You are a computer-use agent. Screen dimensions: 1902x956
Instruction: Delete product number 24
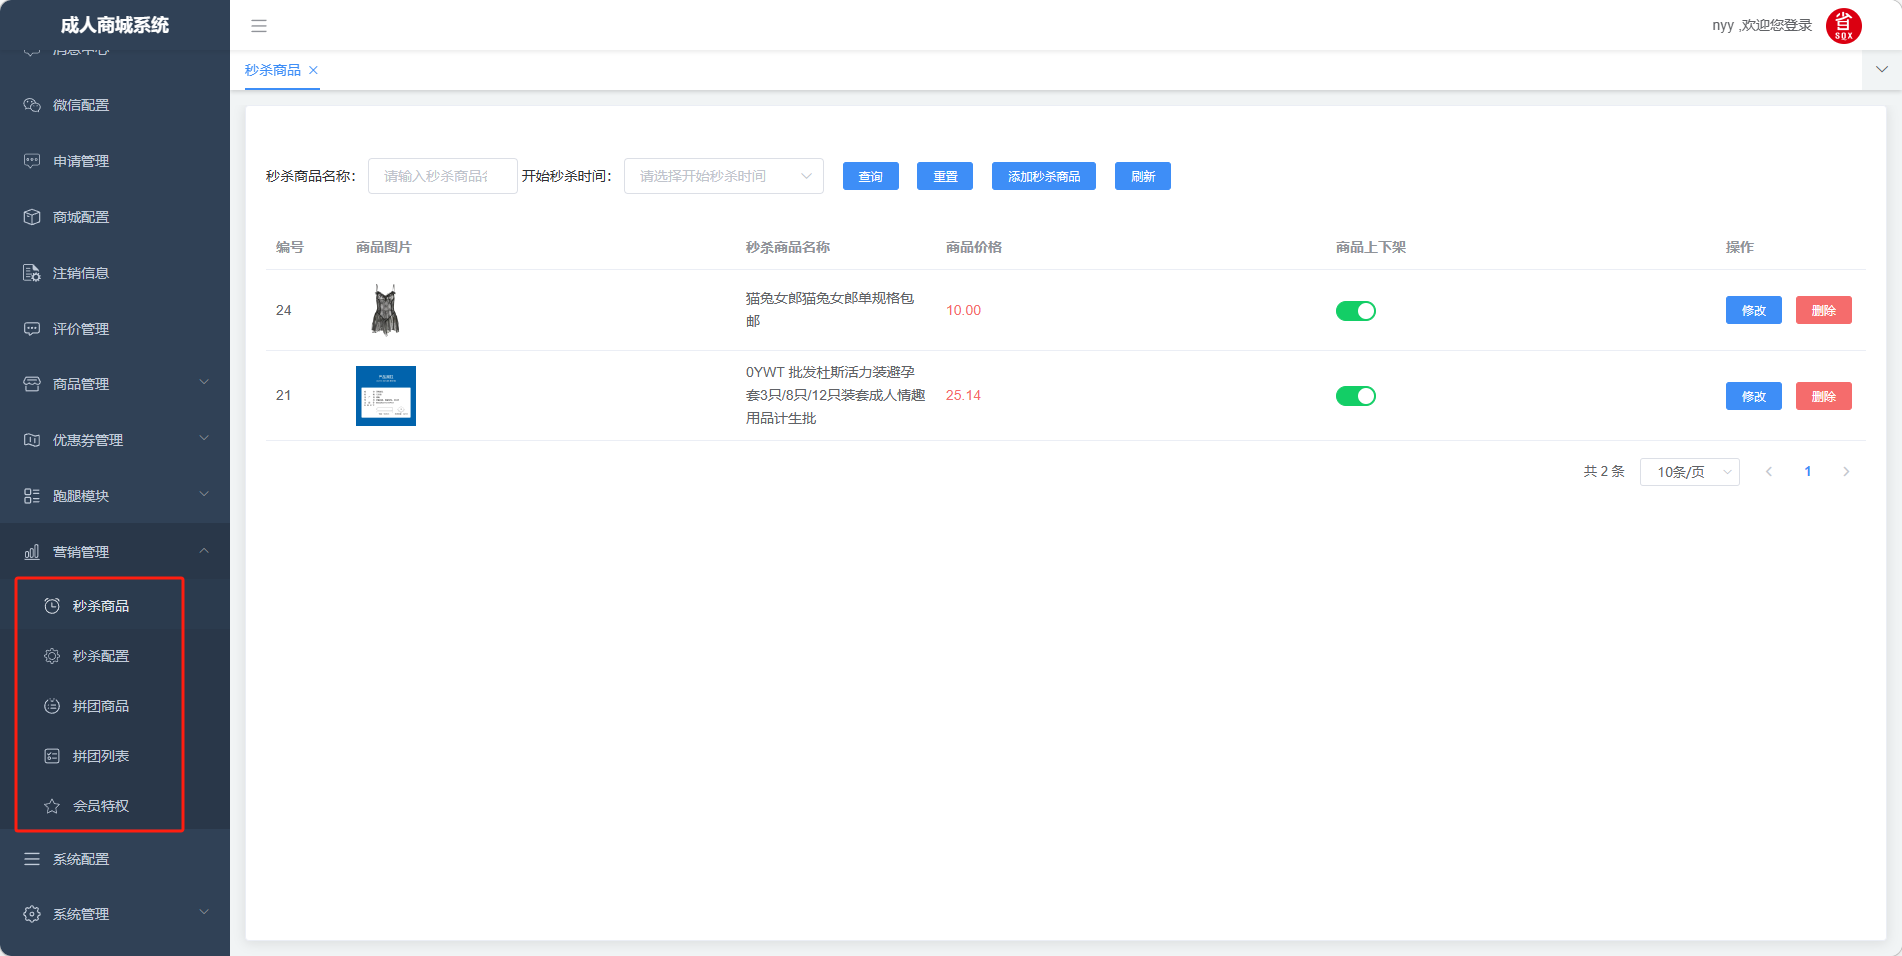[1823, 310]
